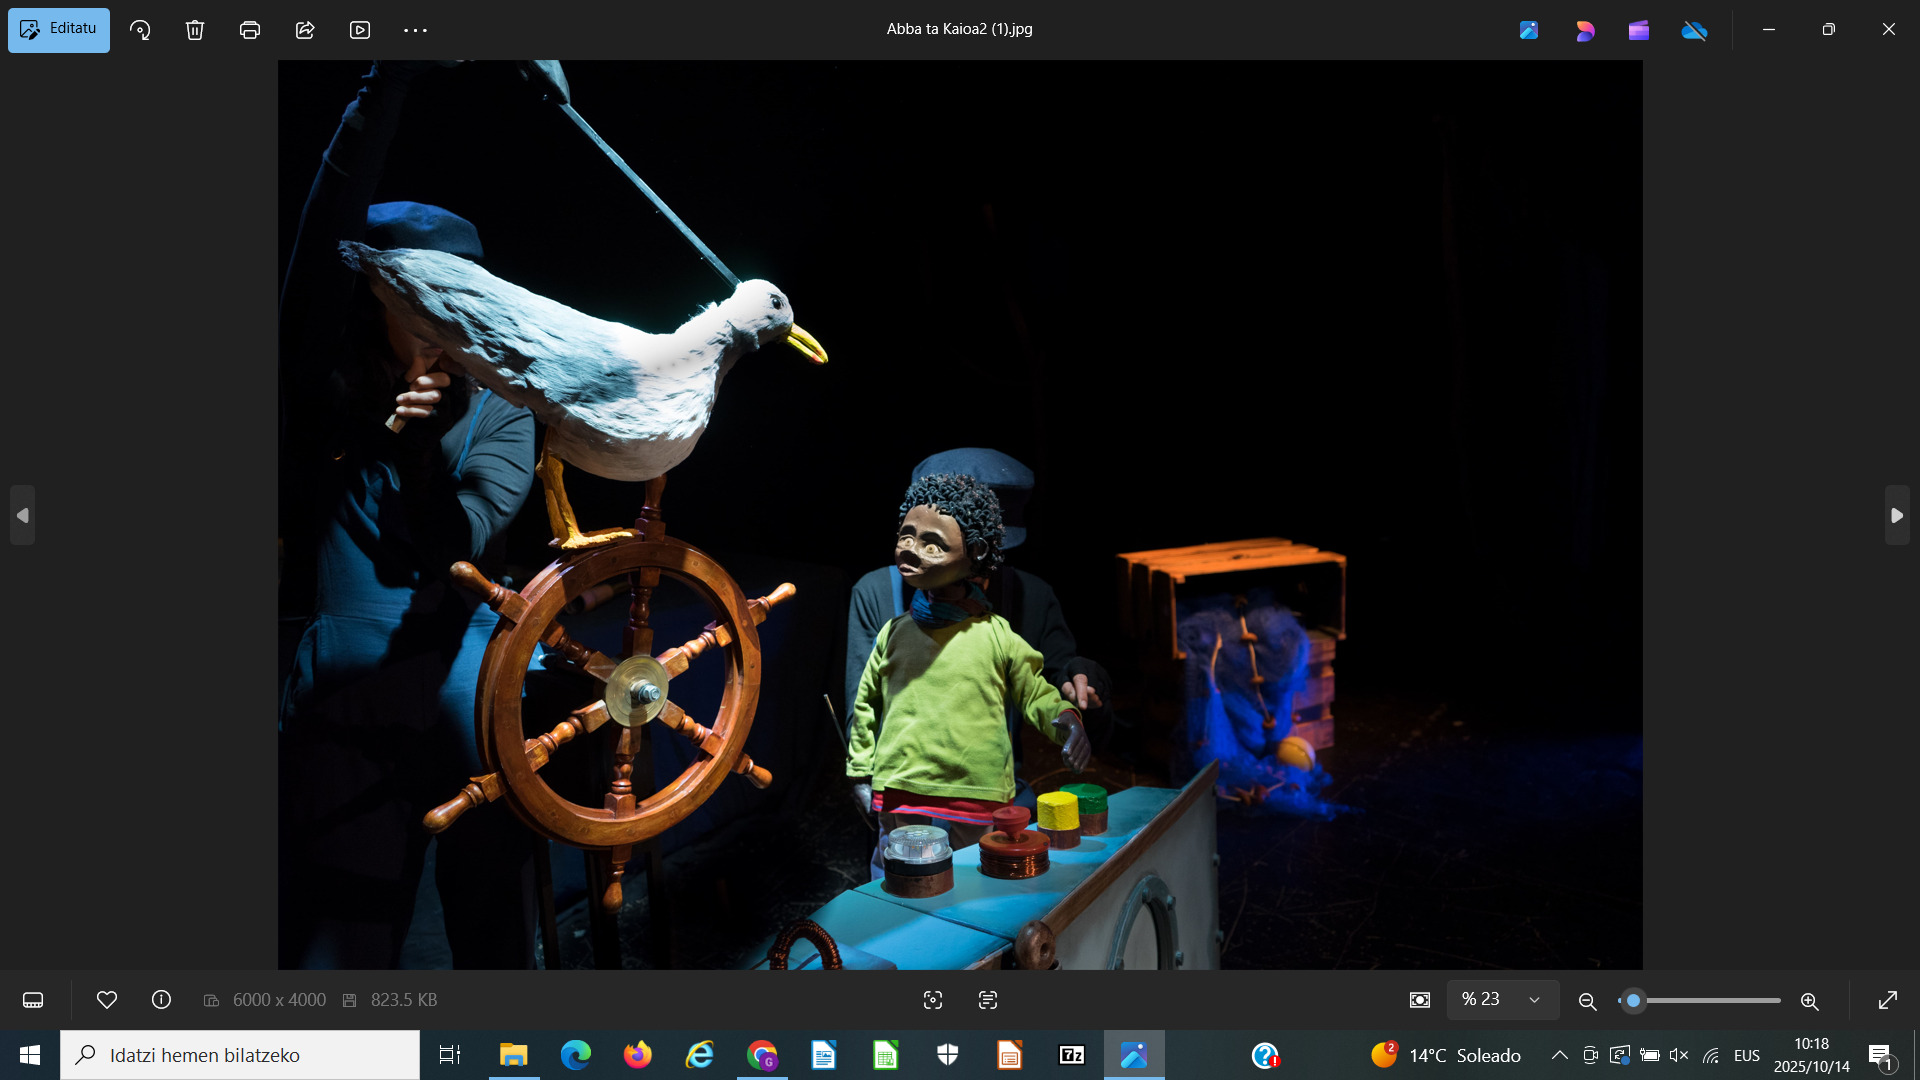The image size is (1920, 1080).
Task: Delete the photo with trash icon
Action: pos(195,30)
